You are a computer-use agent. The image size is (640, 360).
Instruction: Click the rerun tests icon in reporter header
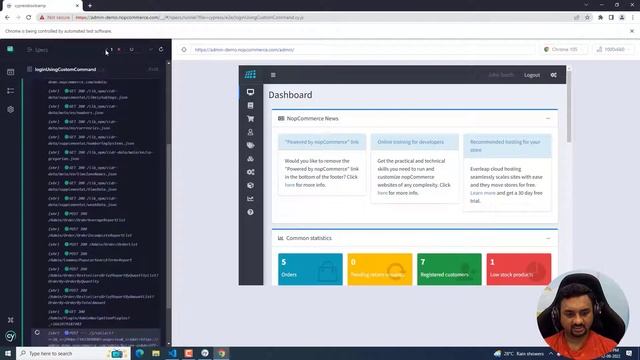point(161,49)
